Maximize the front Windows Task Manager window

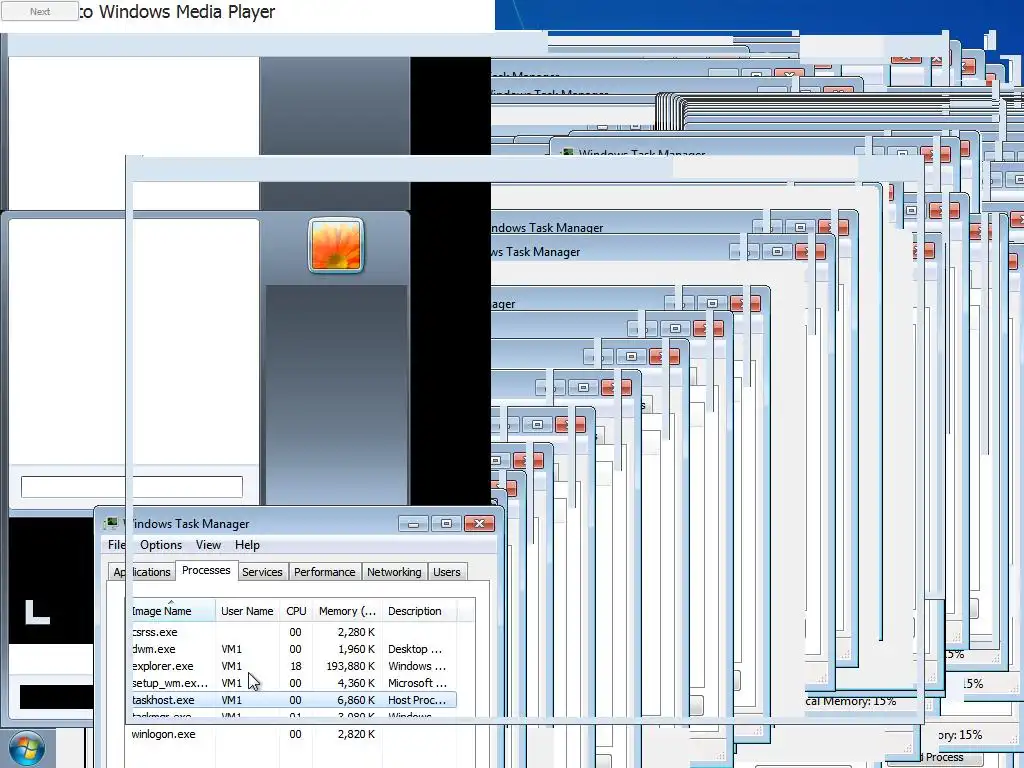point(446,523)
